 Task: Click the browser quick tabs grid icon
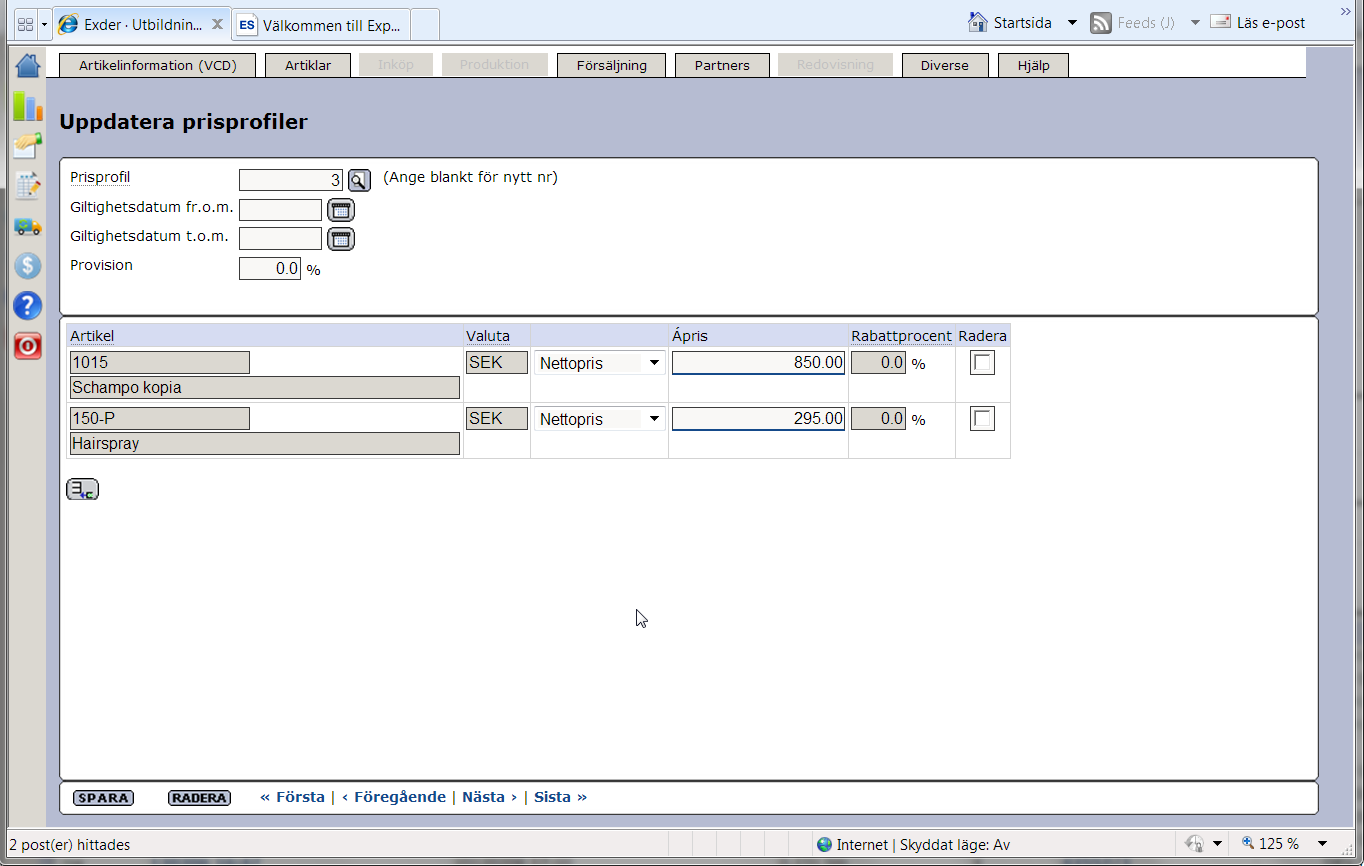coord(25,23)
